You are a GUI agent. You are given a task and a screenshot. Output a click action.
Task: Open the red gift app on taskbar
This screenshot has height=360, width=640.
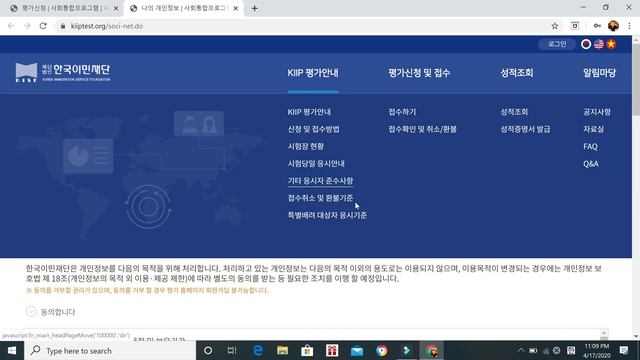pyautogui.click(x=332, y=351)
